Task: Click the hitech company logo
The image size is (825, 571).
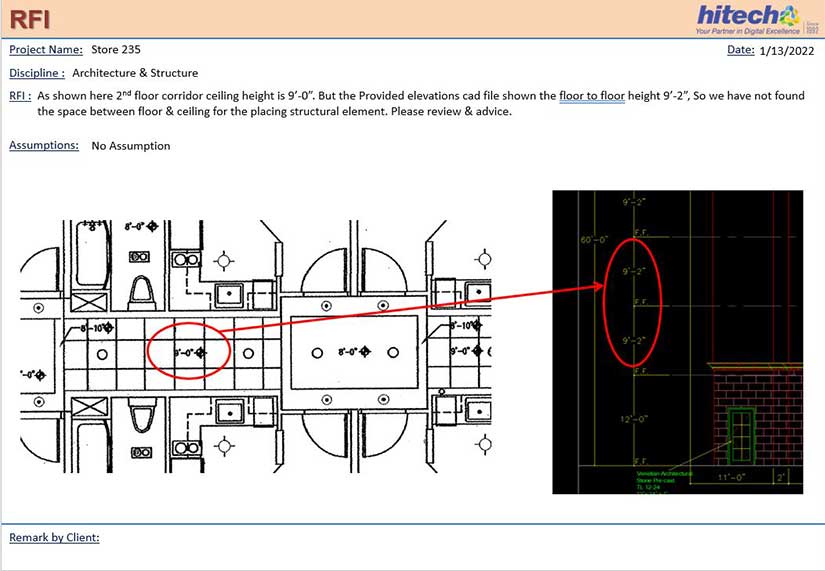Action: tap(757, 19)
